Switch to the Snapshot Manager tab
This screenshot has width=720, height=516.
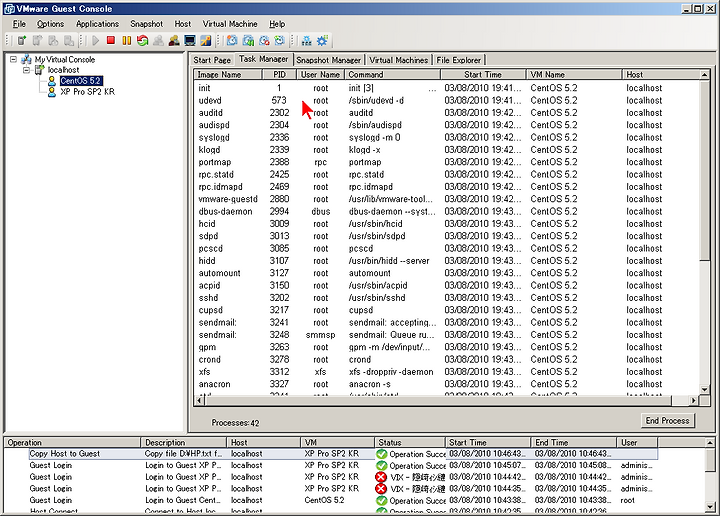coord(329,60)
